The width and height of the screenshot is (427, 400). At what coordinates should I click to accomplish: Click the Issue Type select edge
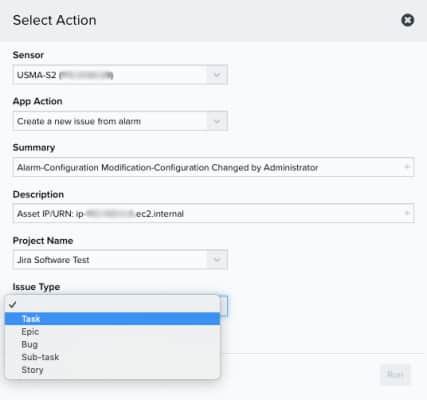click(x=224, y=306)
